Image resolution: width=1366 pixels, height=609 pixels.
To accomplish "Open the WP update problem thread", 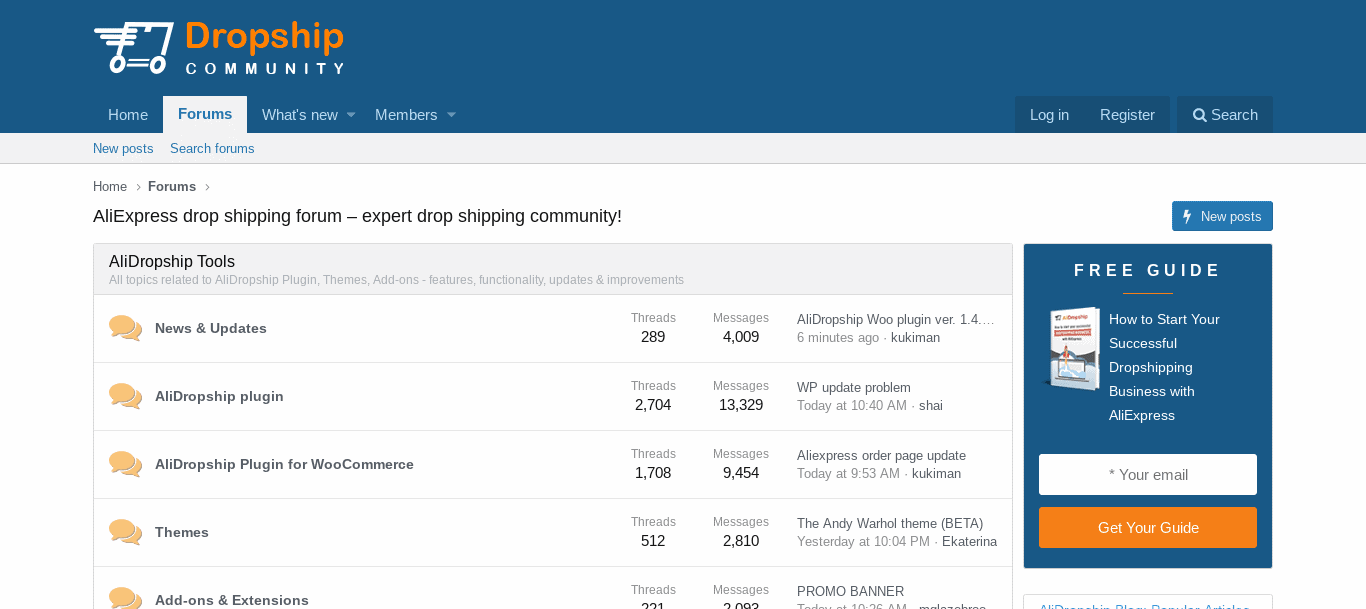I will (x=854, y=387).
